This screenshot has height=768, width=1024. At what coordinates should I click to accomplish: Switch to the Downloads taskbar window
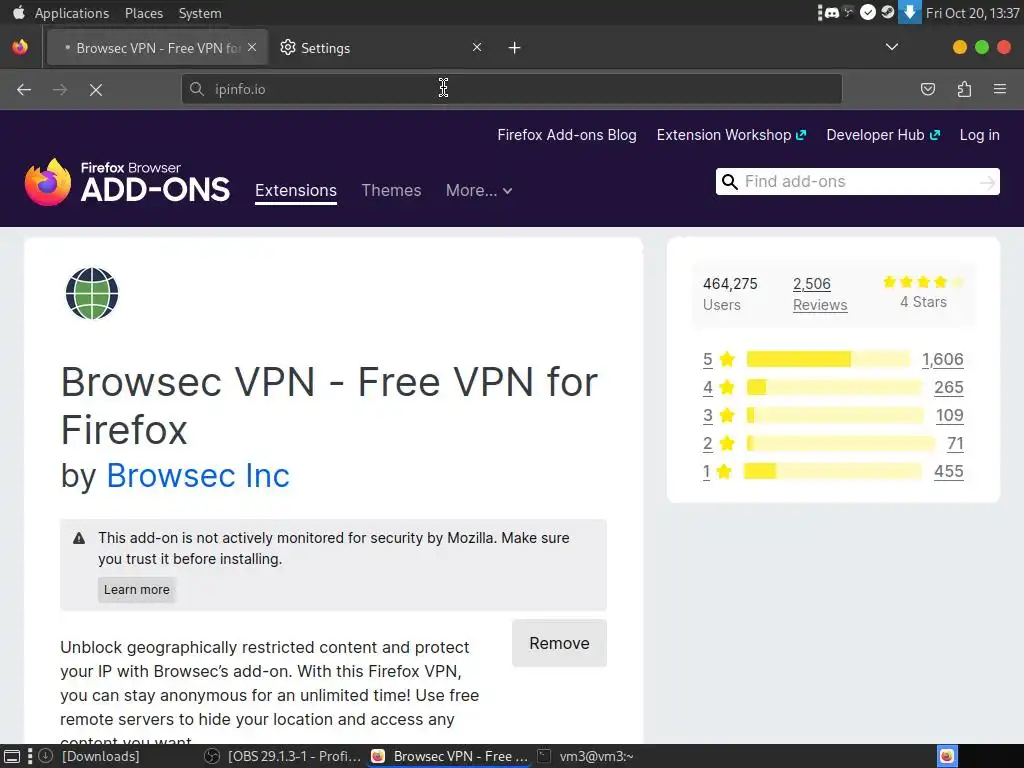click(90, 756)
